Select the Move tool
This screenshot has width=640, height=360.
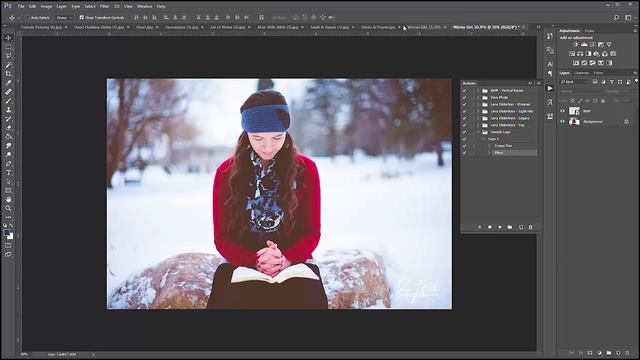pos(8,38)
